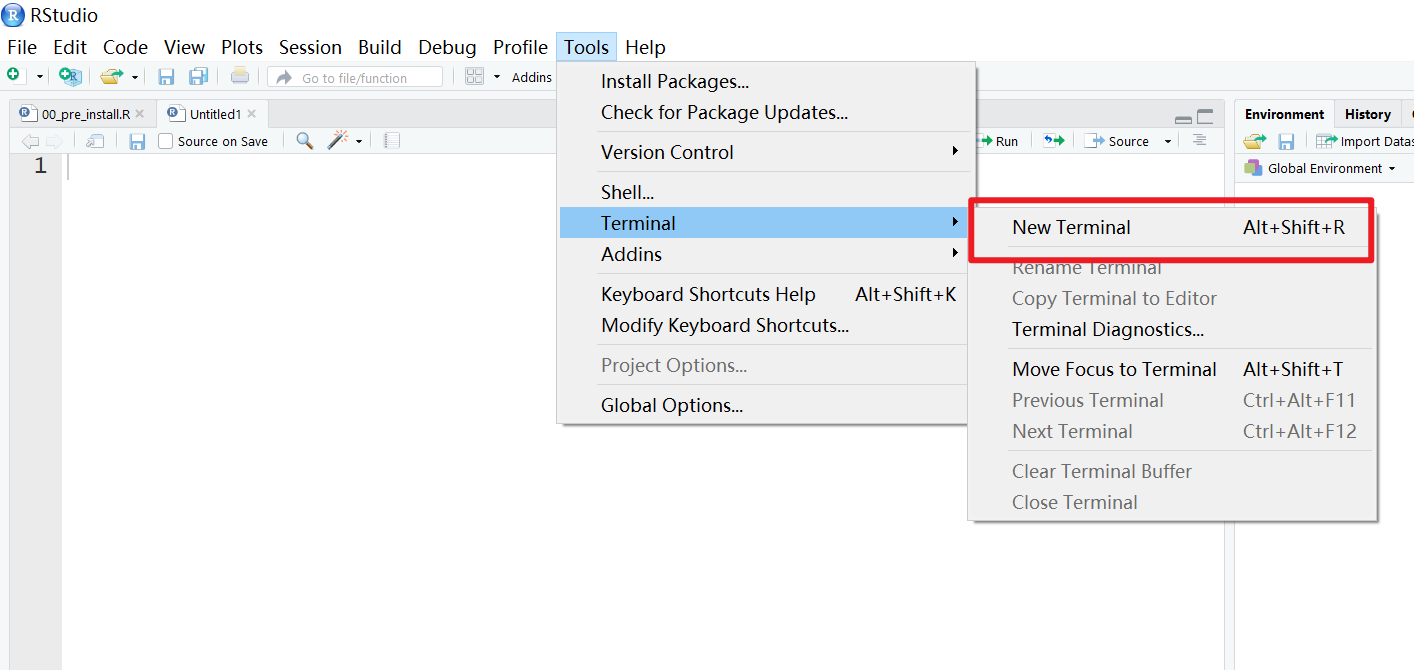The height and width of the screenshot is (670, 1414).
Task: Close the Tools menu via Tools
Action: [586, 47]
